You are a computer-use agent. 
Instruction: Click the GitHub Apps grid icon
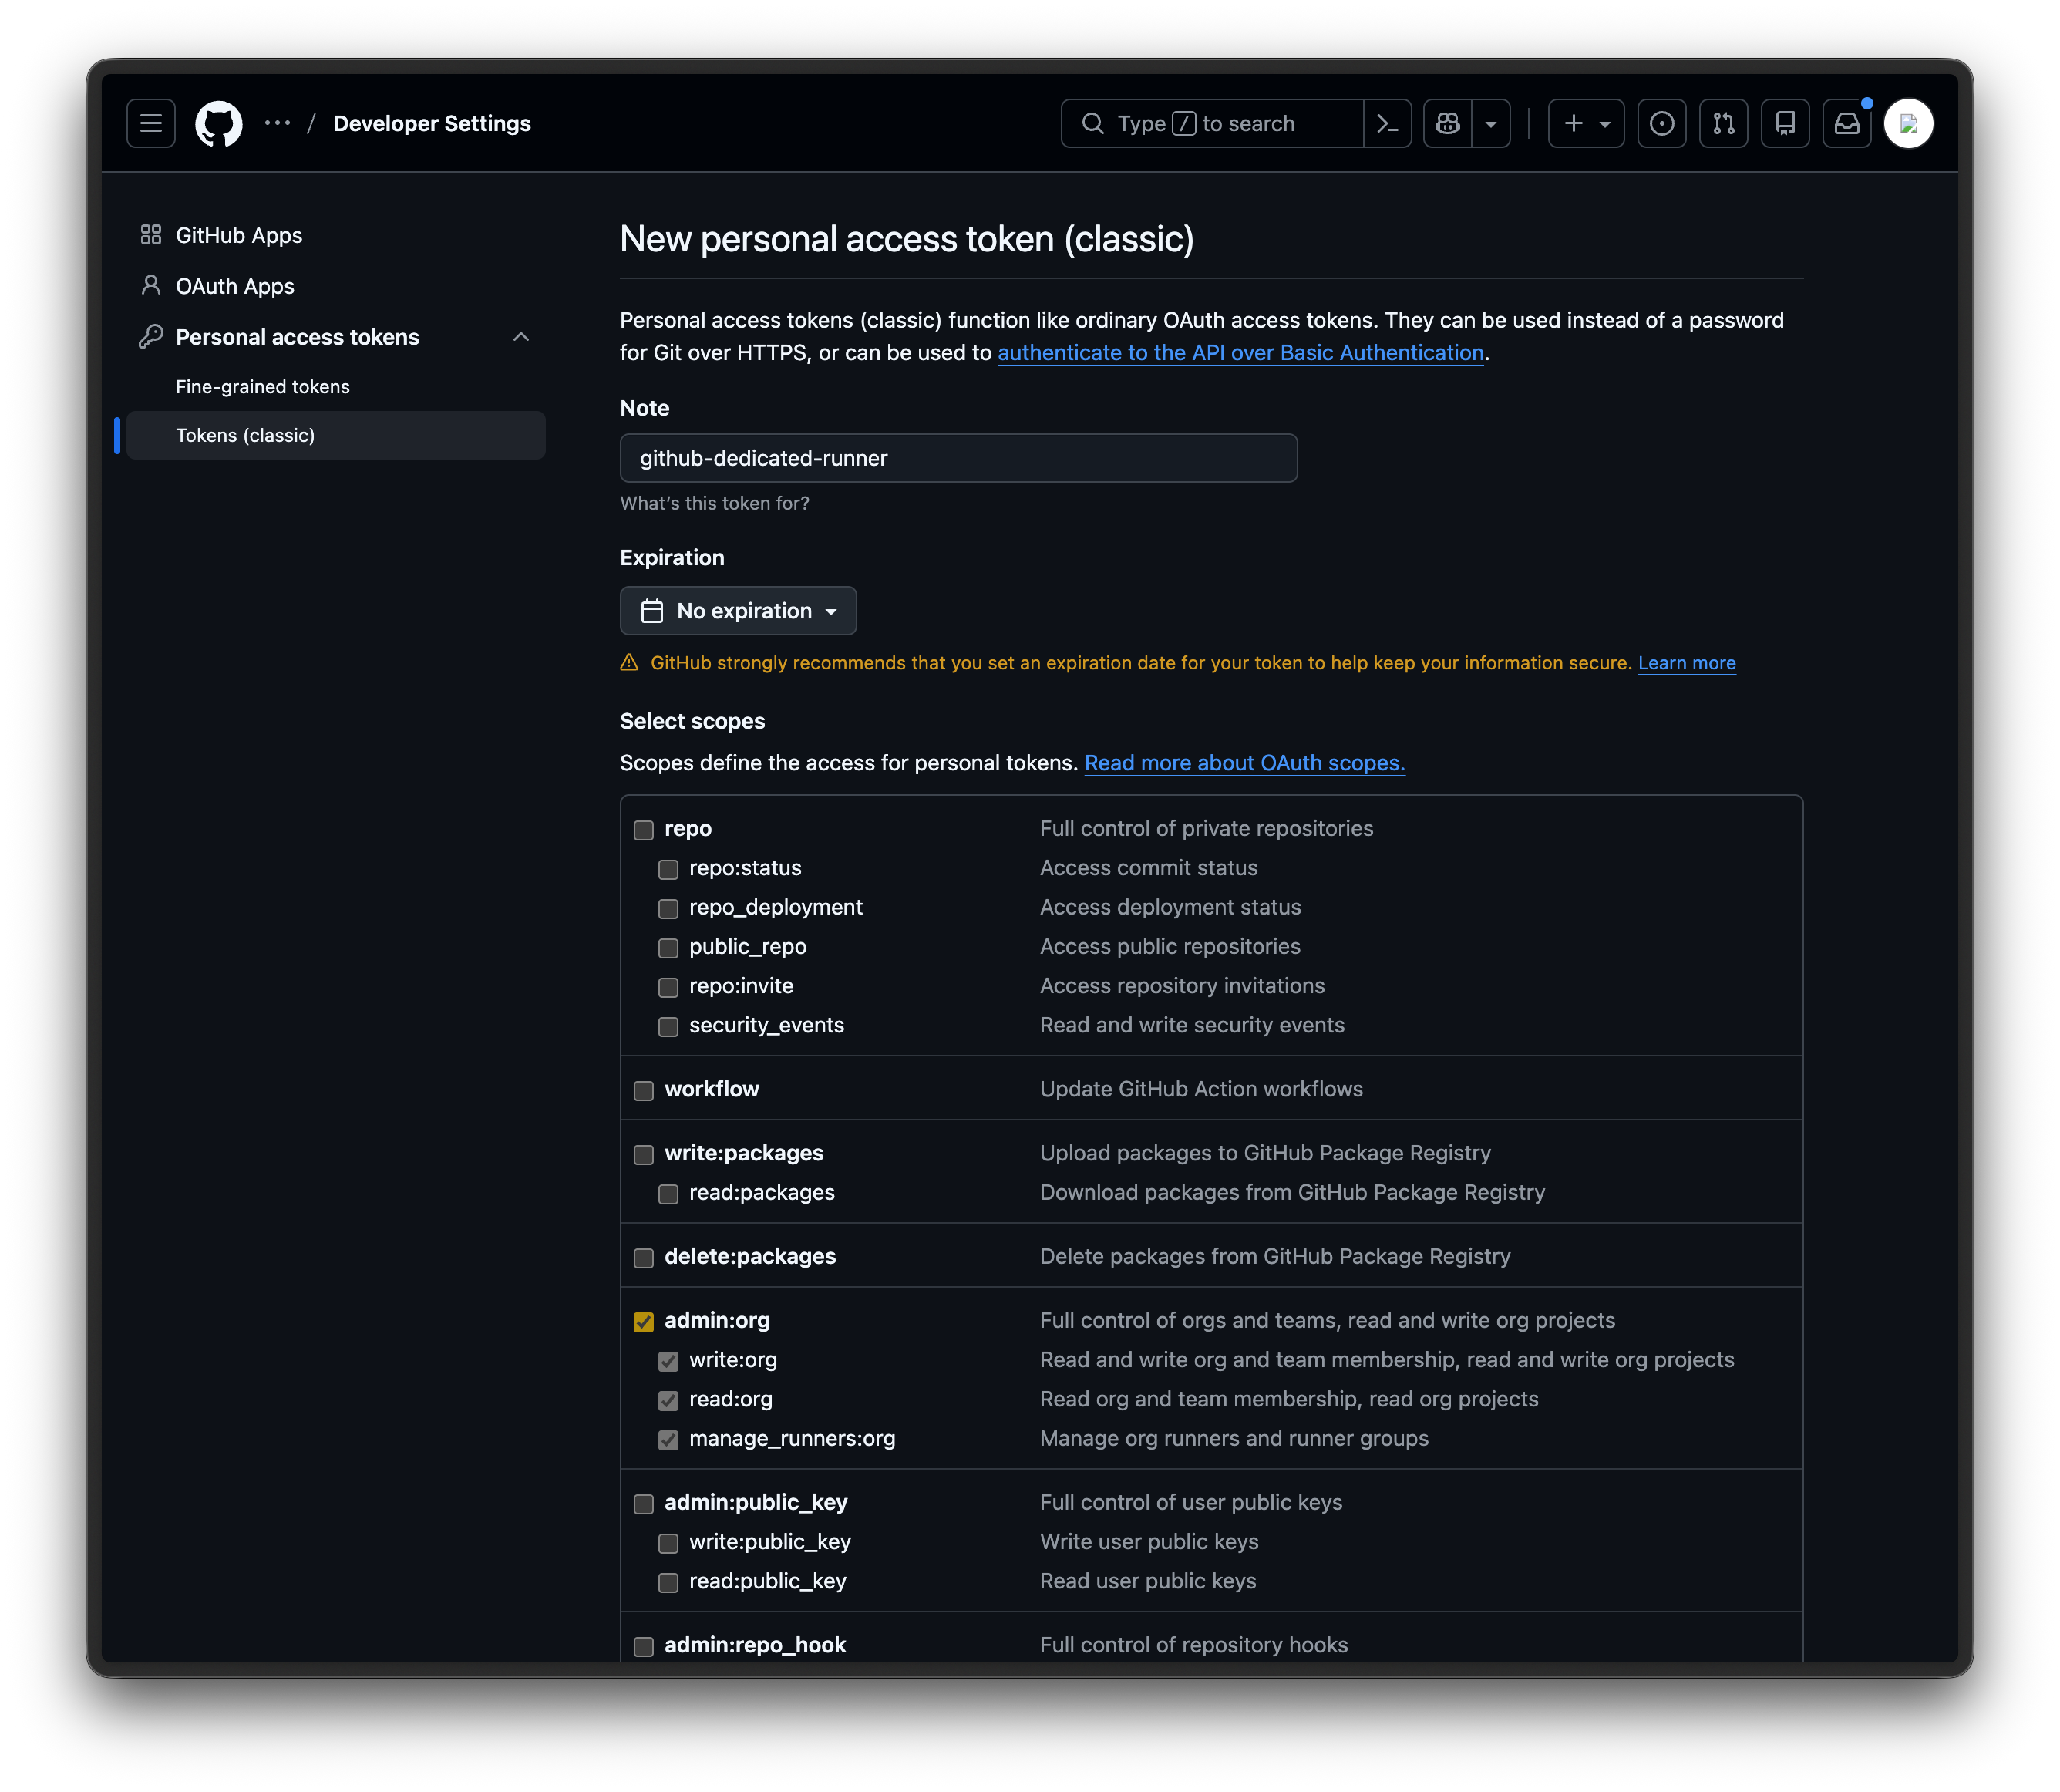coord(151,234)
